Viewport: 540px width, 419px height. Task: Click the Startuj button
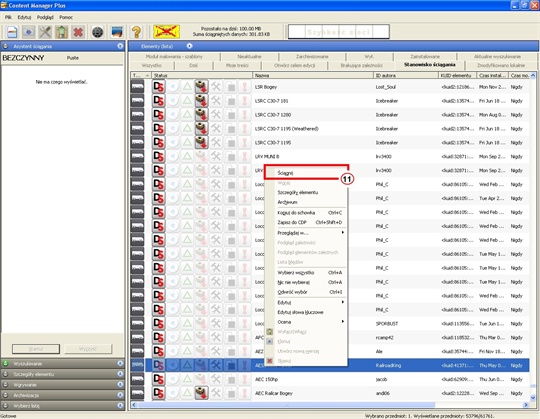[36, 349]
